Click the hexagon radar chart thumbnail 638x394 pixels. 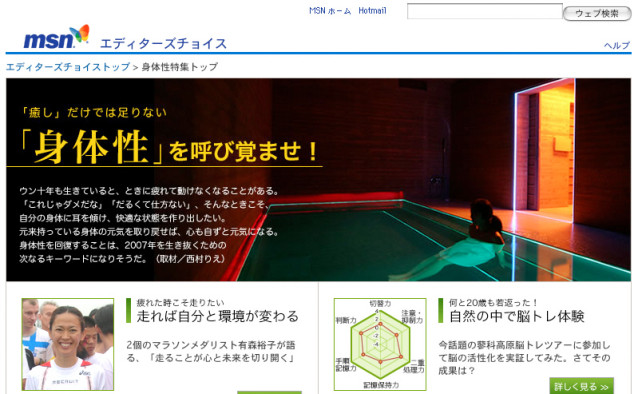[x=380, y=344]
